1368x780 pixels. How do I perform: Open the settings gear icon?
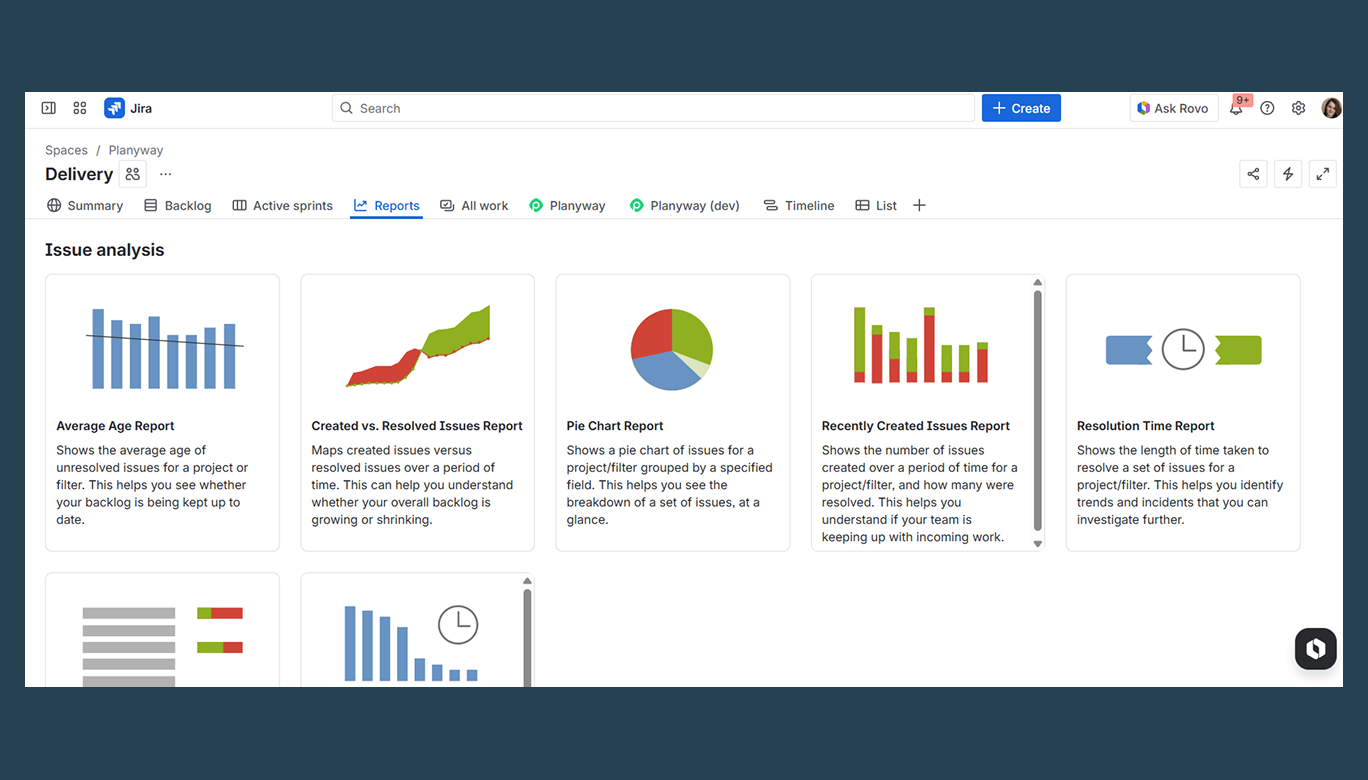tap(1298, 108)
